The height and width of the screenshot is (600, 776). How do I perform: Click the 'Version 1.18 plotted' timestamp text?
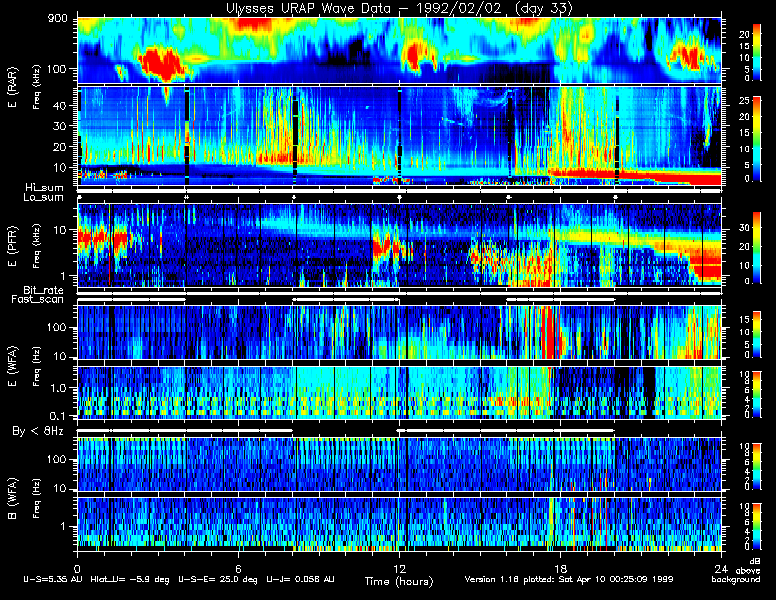[569, 579]
